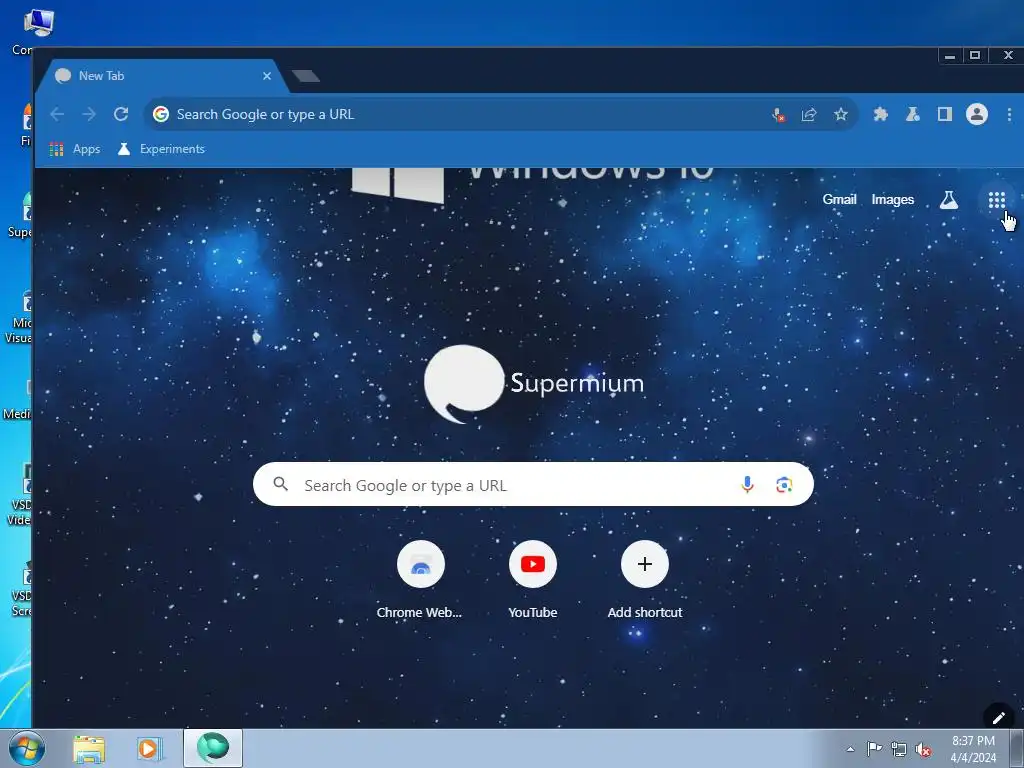Click the Add shortcut button
The width and height of the screenshot is (1024, 768).
click(x=645, y=580)
